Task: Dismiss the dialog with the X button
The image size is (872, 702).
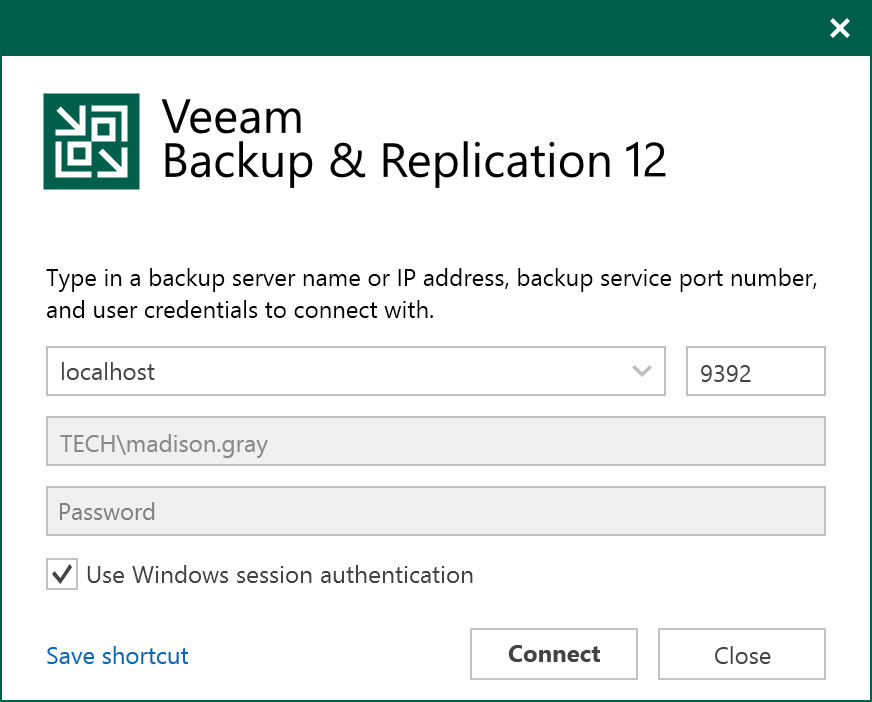Action: click(x=839, y=28)
